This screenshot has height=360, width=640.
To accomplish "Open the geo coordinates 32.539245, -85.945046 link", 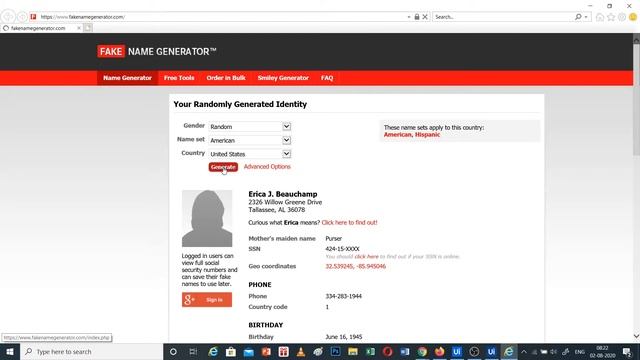I will (x=356, y=266).
